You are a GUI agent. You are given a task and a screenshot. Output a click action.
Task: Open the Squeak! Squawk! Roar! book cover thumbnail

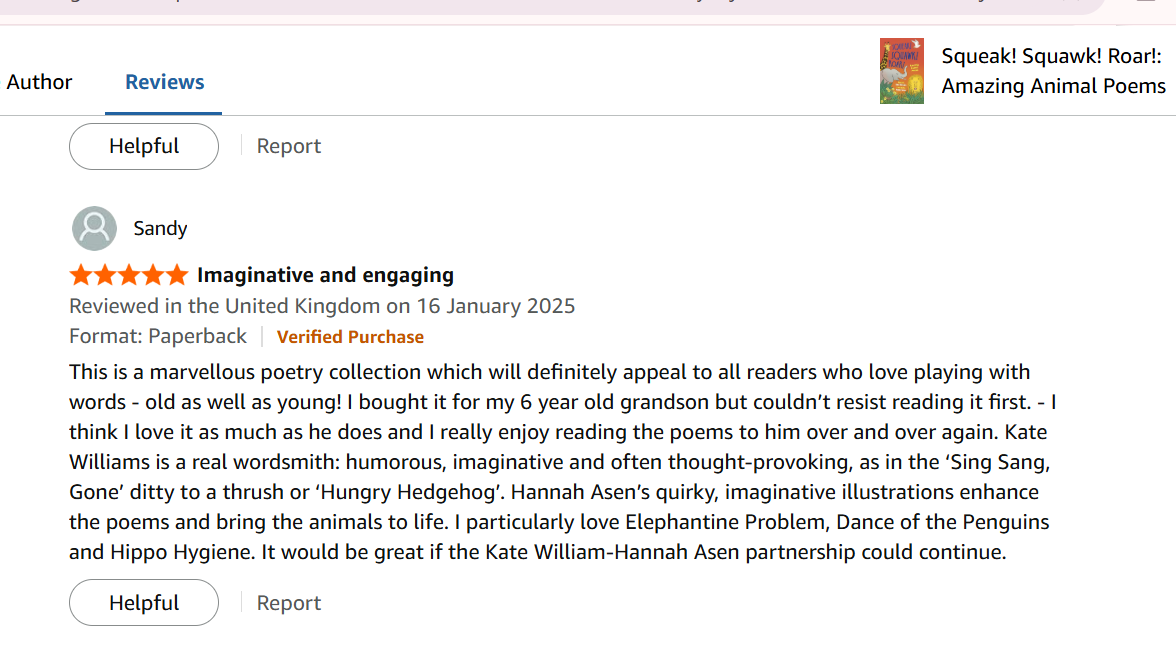click(902, 70)
